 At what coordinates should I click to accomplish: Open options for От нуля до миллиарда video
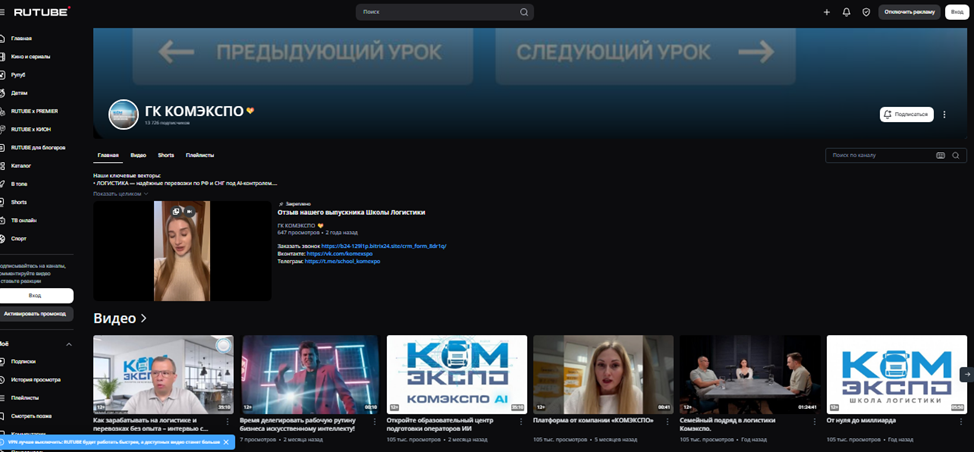961,421
